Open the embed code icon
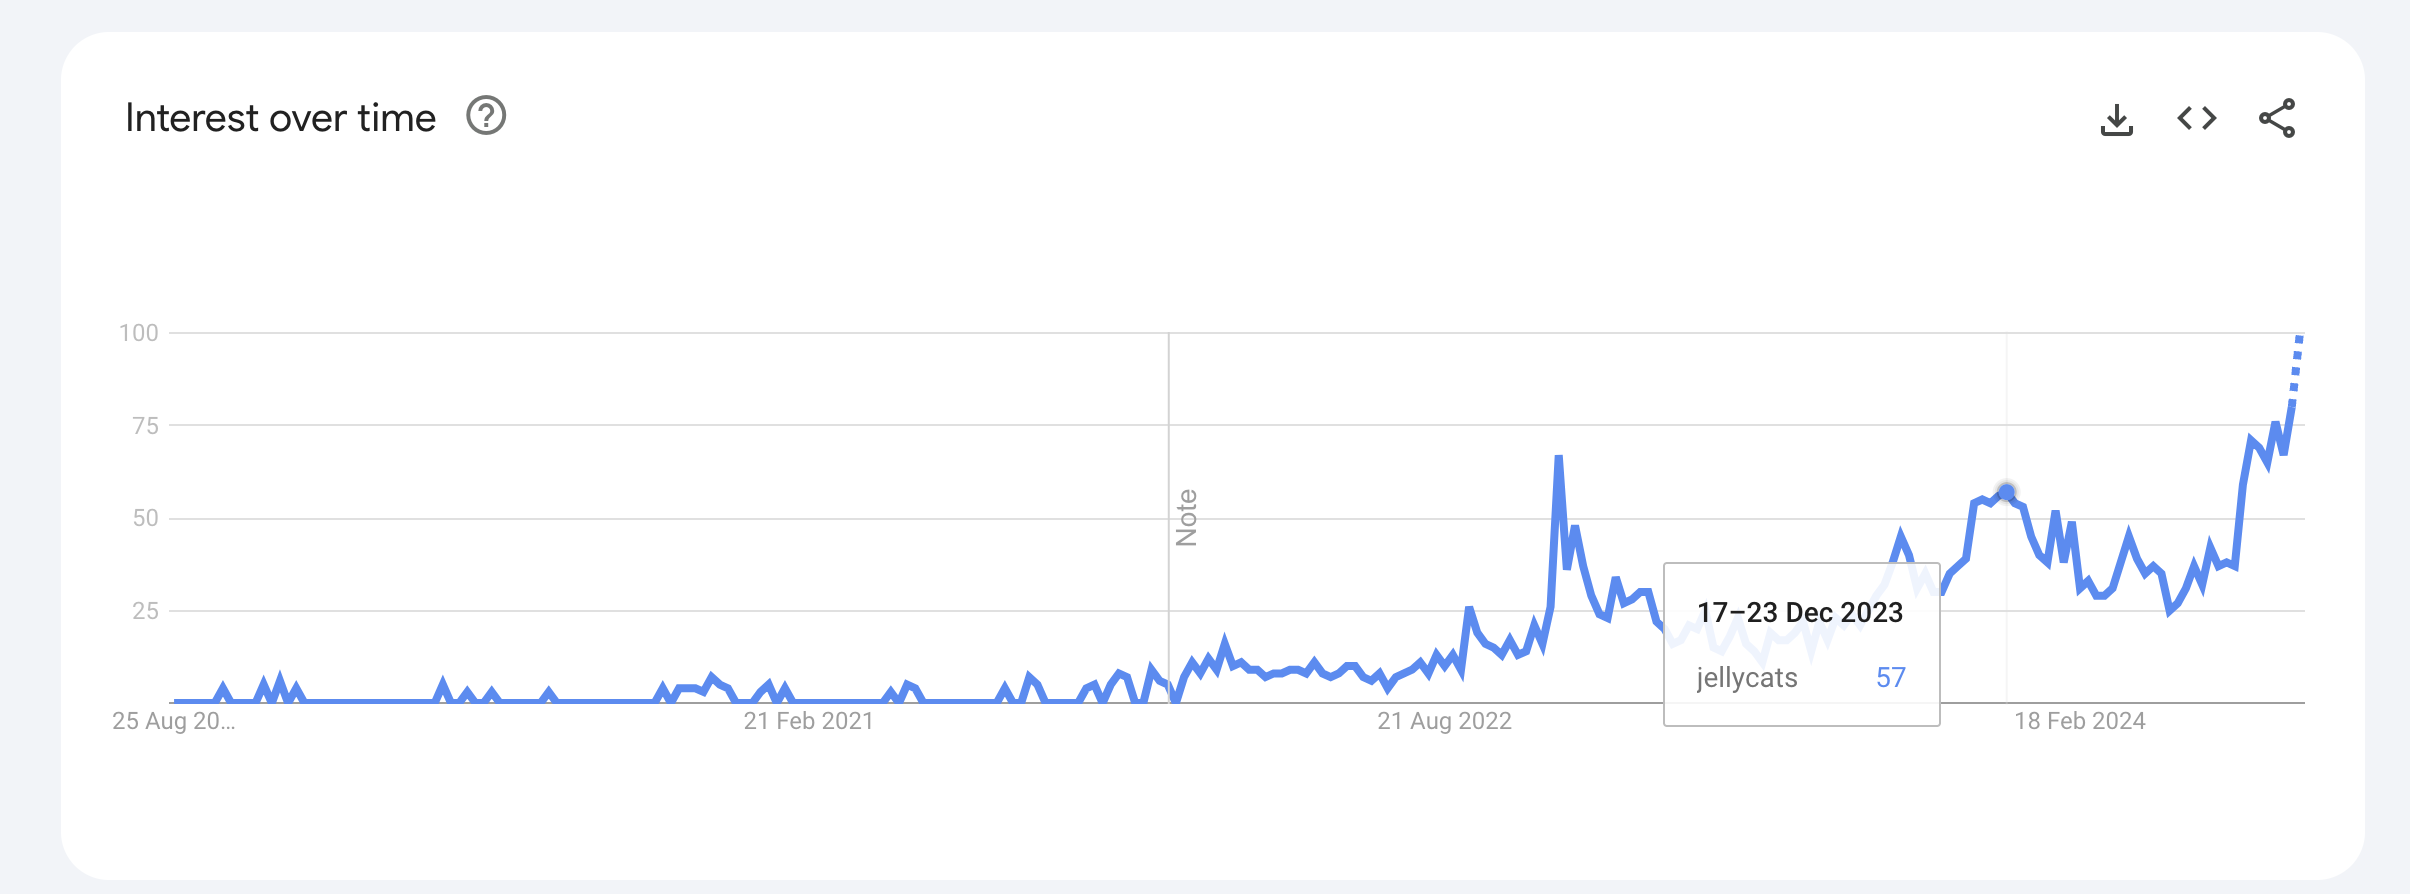The image size is (2410, 894). click(x=2197, y=118)
